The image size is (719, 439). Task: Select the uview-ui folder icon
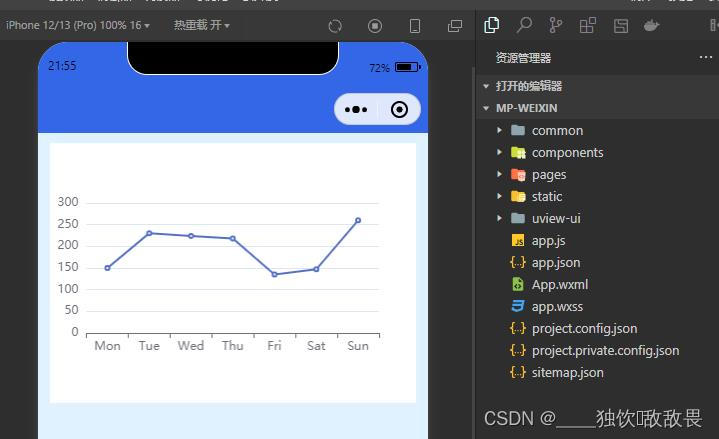tap(518, 218)
